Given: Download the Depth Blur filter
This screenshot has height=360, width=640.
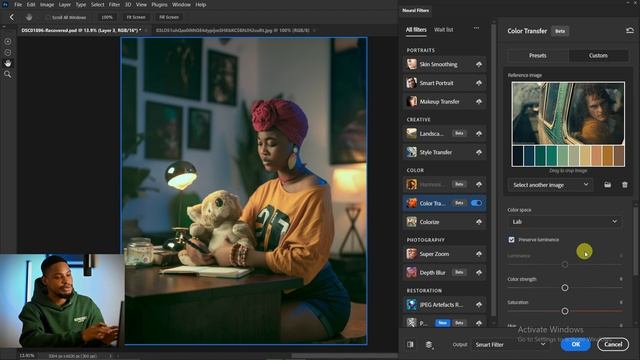Looking at the screenshot, I should click(x=479, y=273).
